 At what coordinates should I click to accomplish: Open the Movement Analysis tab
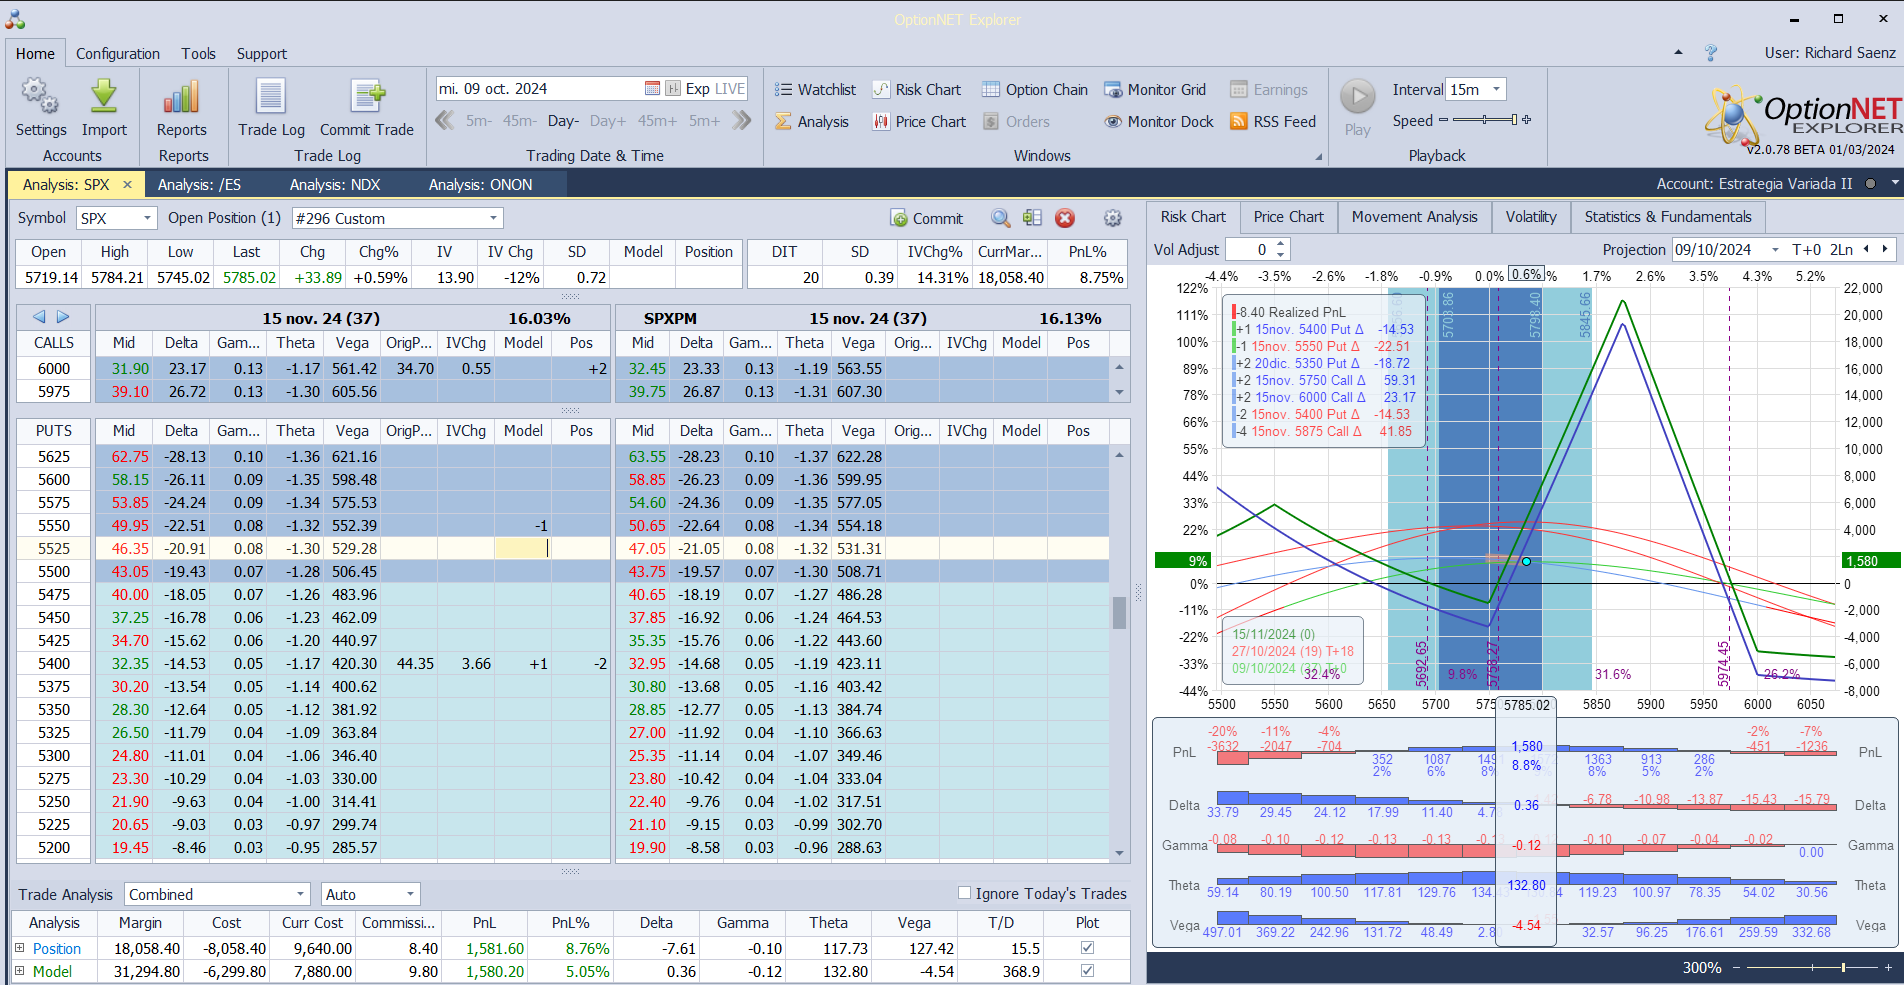tap(1414, 217)
